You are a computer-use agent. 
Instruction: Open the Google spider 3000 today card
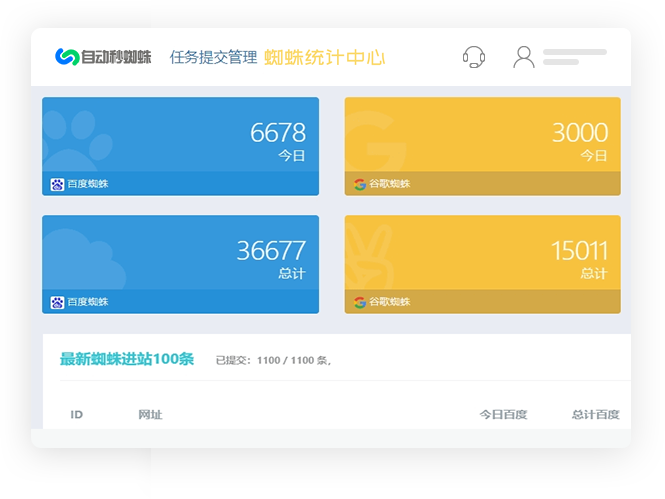point(483,146)
